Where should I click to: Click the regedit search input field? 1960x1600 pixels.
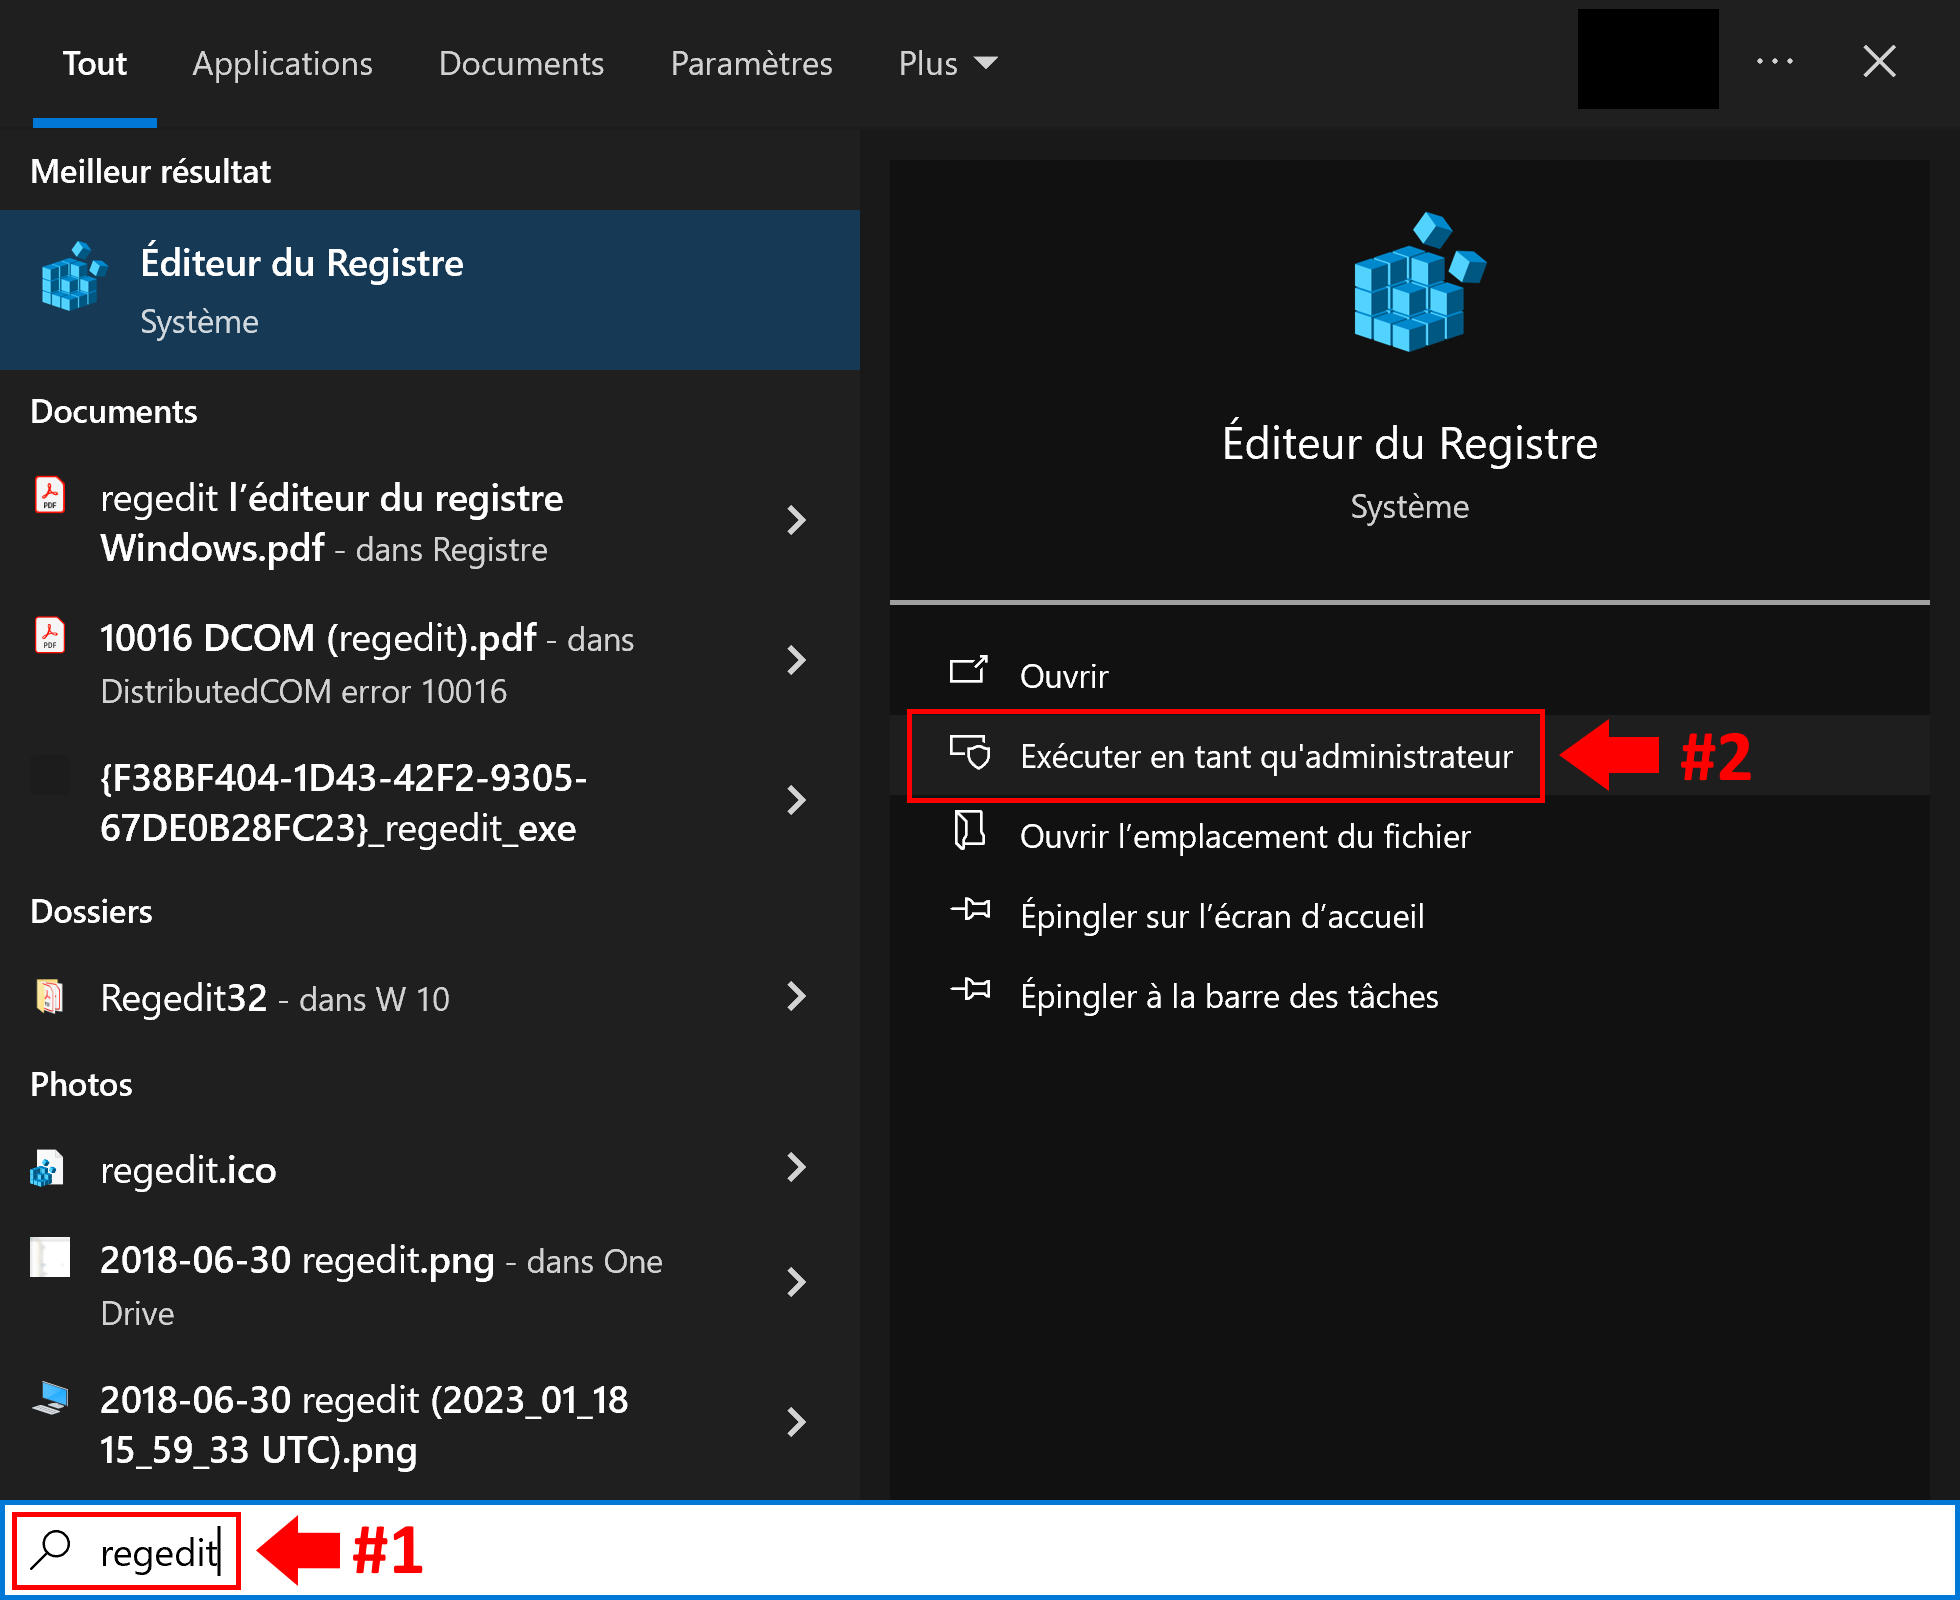pos(980,1551)
